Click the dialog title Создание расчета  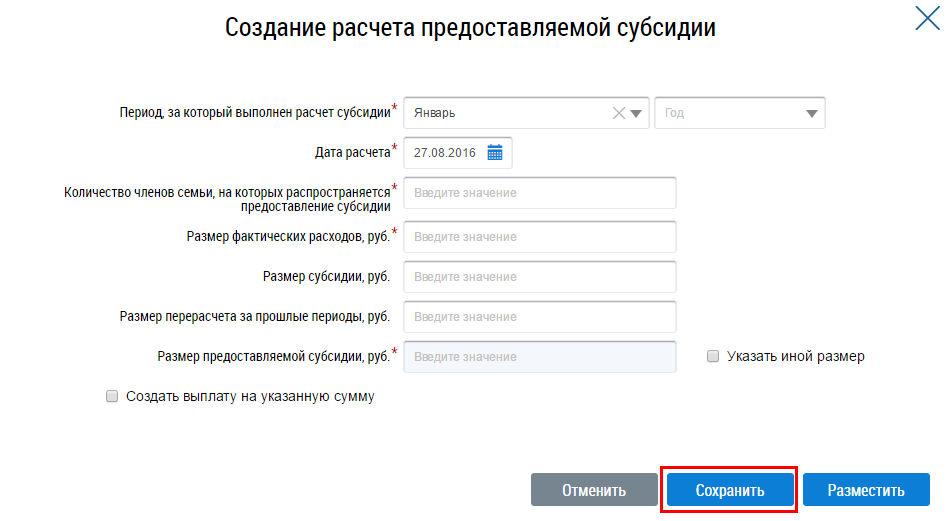click(470, 27)
